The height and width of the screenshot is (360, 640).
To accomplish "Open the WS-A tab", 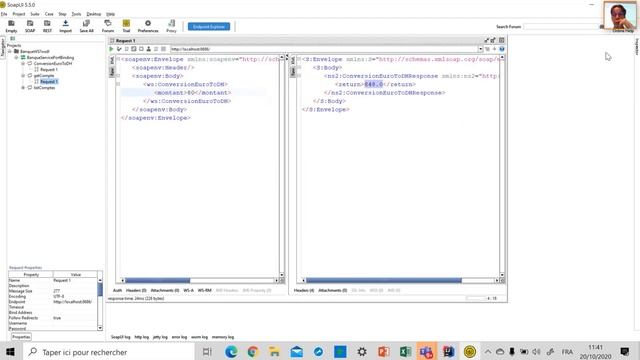I will [188, 290].
